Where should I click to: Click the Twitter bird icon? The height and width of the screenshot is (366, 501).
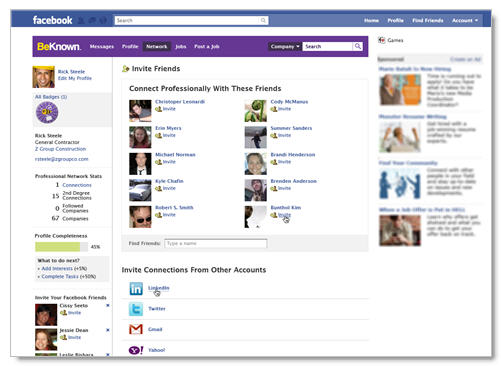point(136,309)
